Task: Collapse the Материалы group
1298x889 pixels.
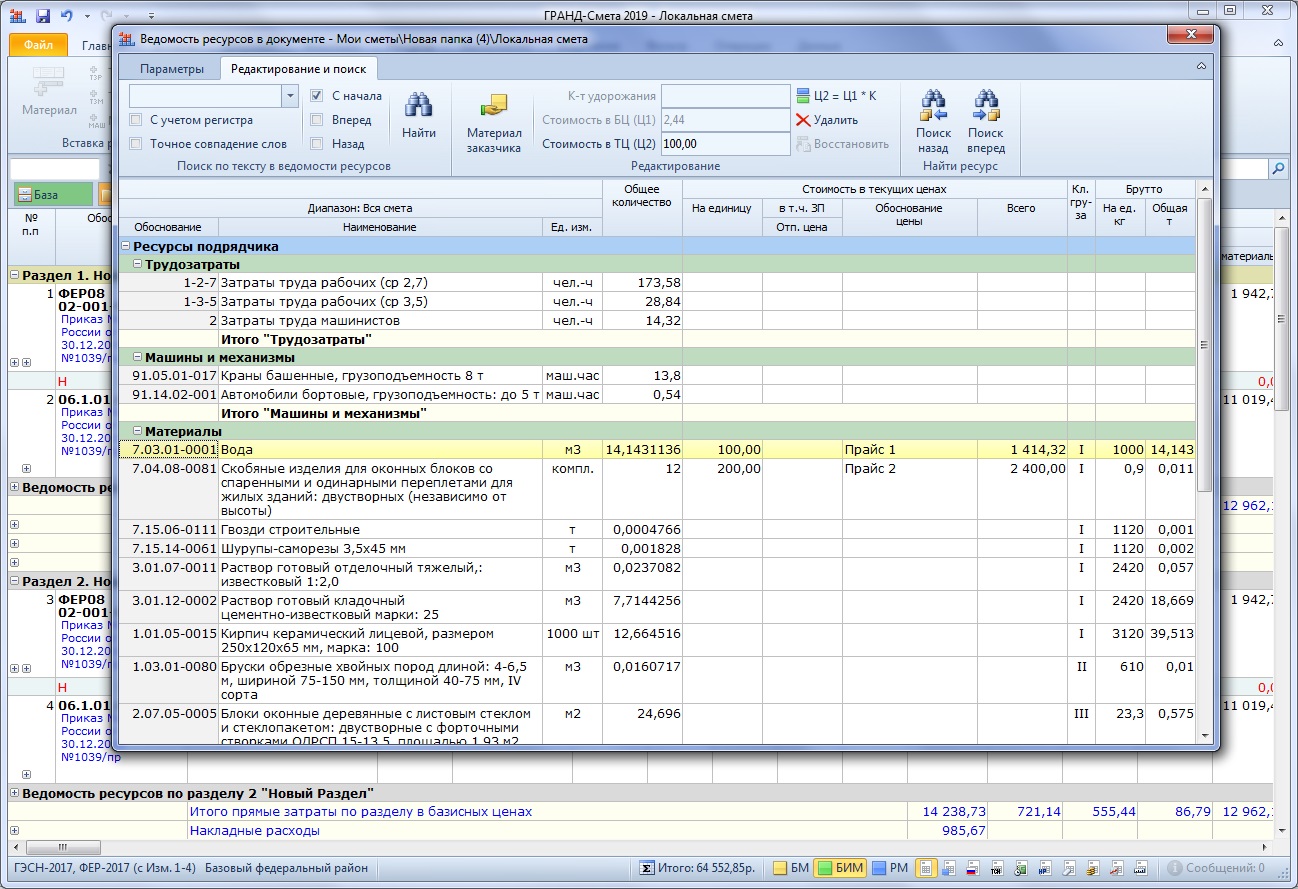Action: [x=138, y=431]
